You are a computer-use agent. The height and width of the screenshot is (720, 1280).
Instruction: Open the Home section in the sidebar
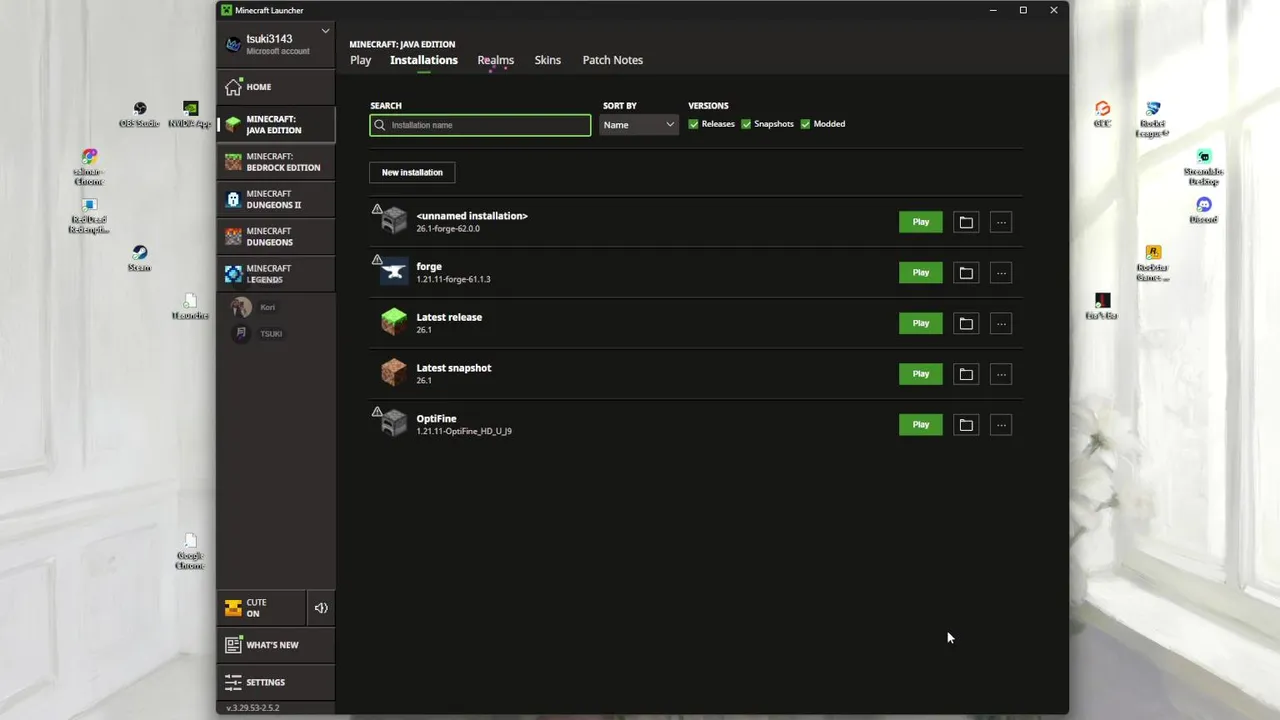pyautogui.click(x=276, y=87)
